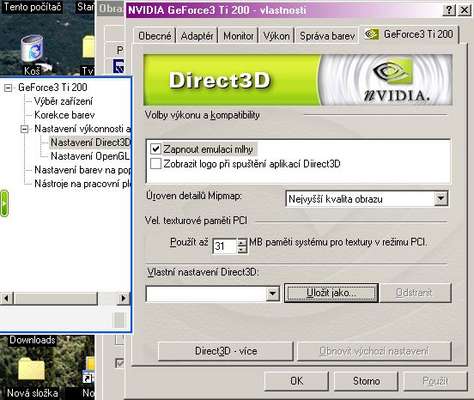Click the PCI memory value field
The image size is (474, 400).
[225, 246]
